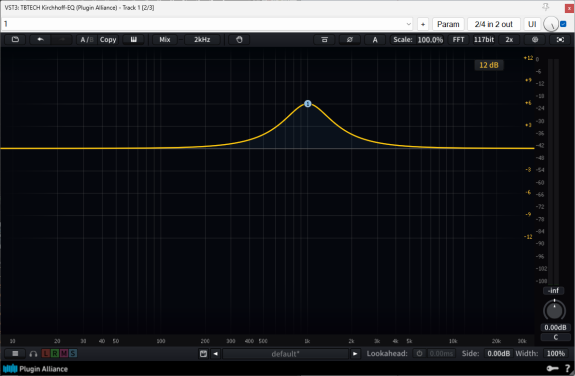Select EQ band 1 node on curve
575x376 pixels.
(x=308, y=104)
